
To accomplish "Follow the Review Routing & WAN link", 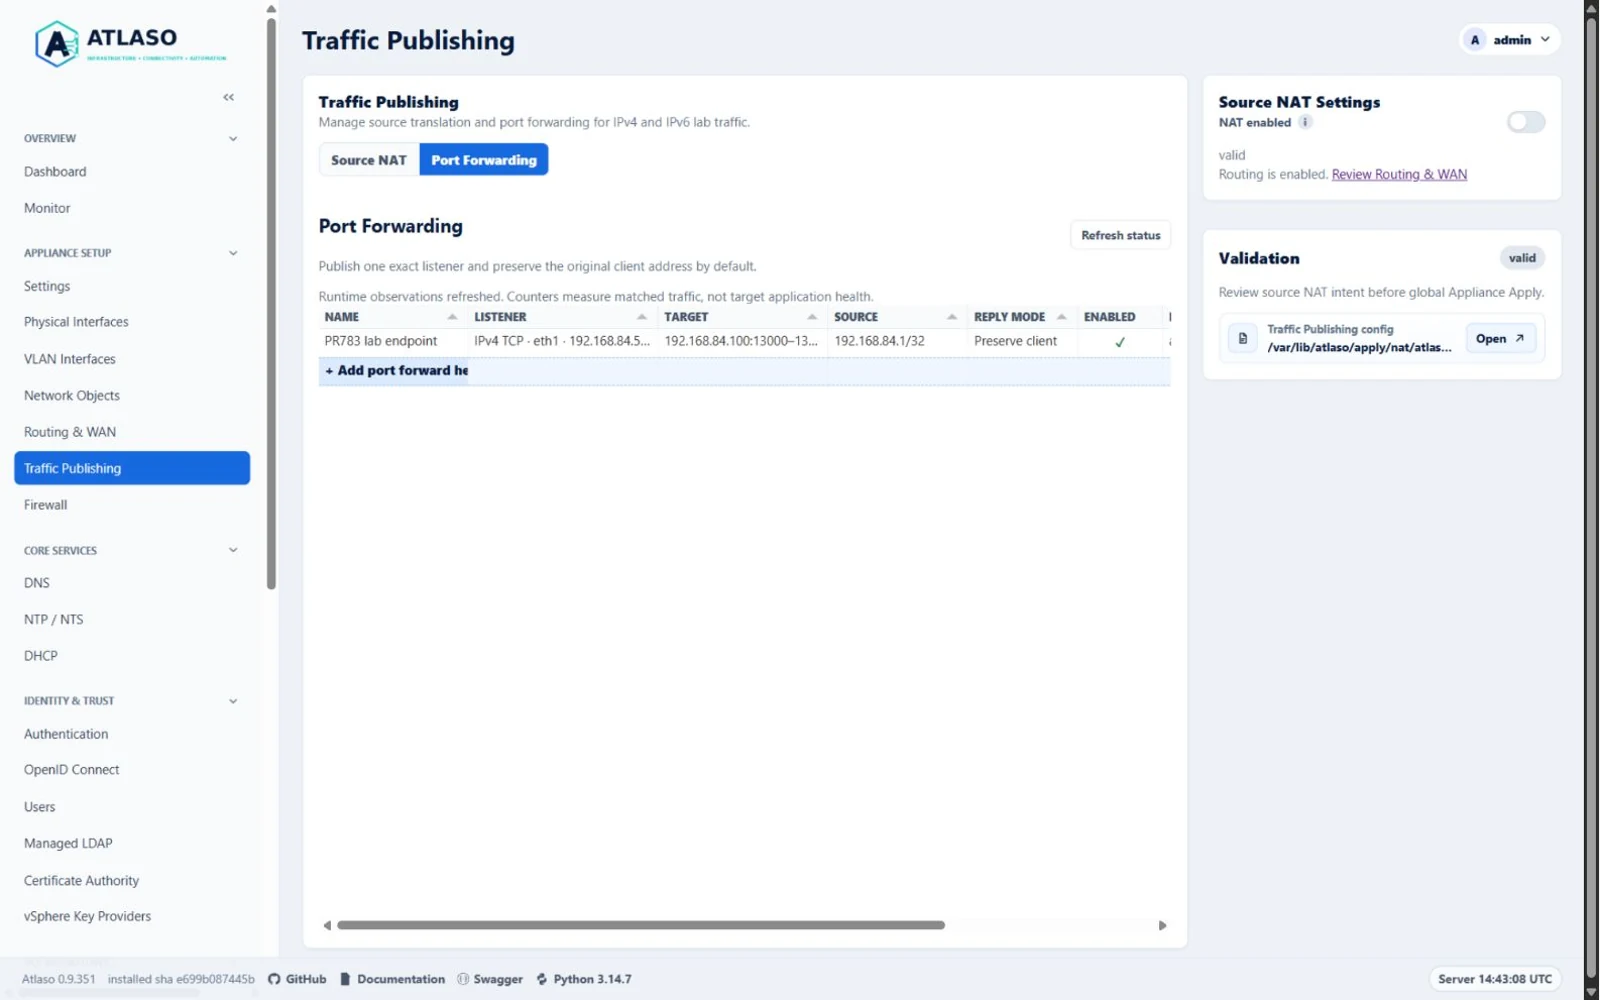I will click(1399, 175).
